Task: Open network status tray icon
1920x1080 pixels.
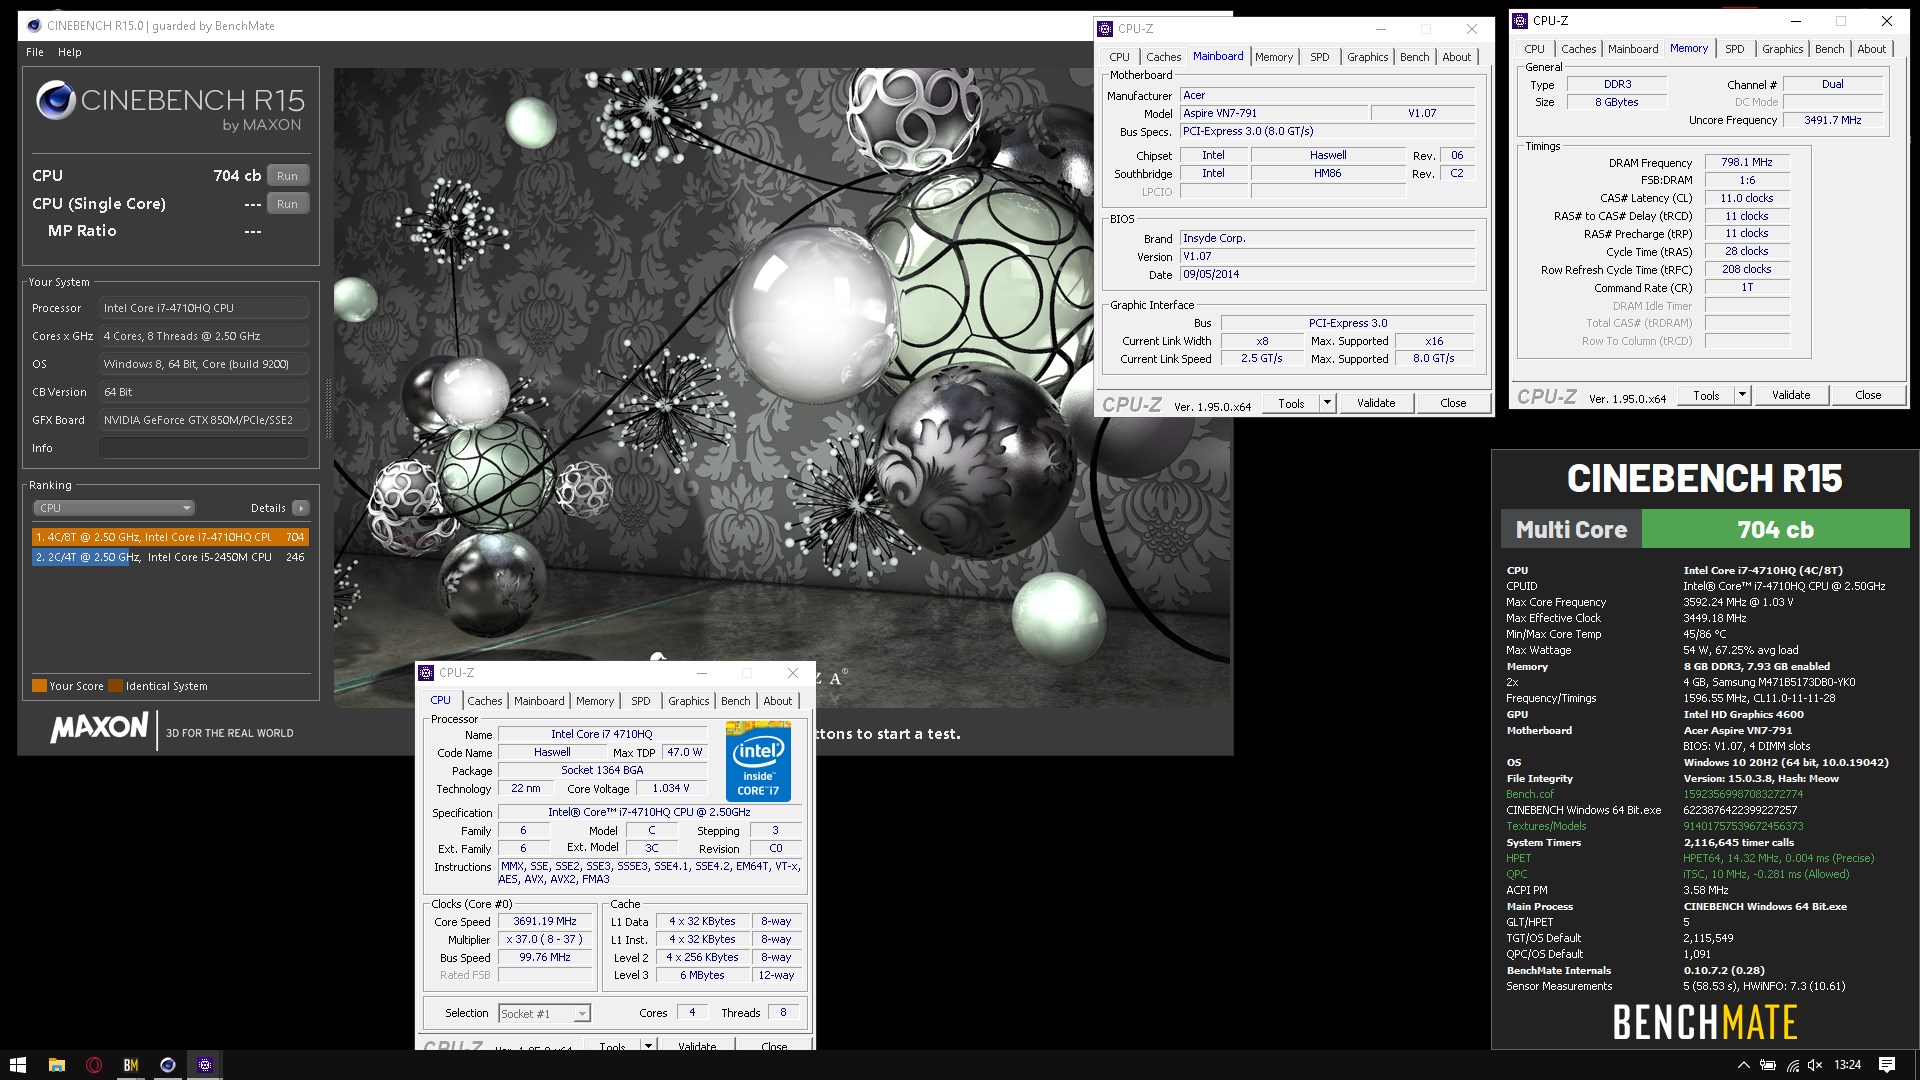Action: pos(1792,1065)
